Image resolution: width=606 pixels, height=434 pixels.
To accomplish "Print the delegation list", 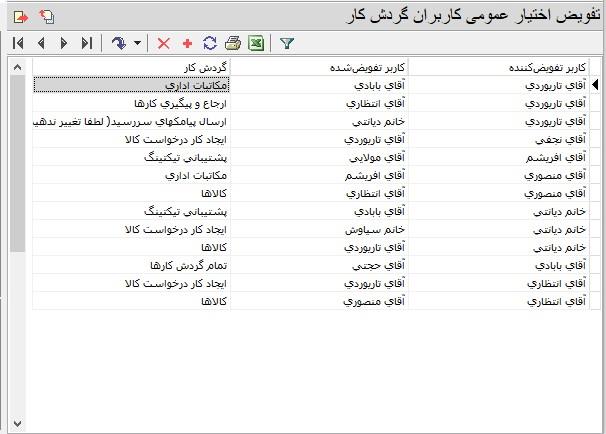I will coord(232,44).
